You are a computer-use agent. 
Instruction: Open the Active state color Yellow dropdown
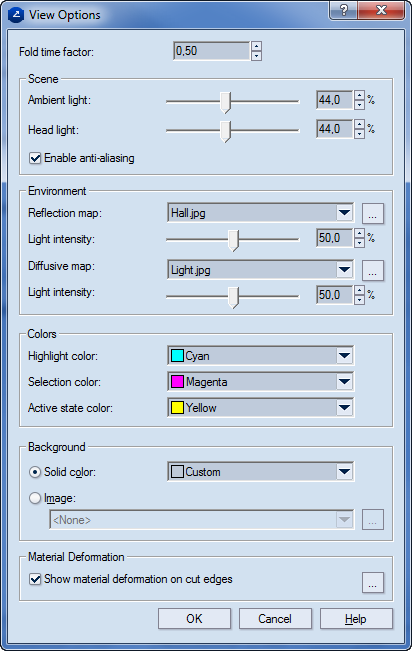pyautogui.click(x=261, y=408)
